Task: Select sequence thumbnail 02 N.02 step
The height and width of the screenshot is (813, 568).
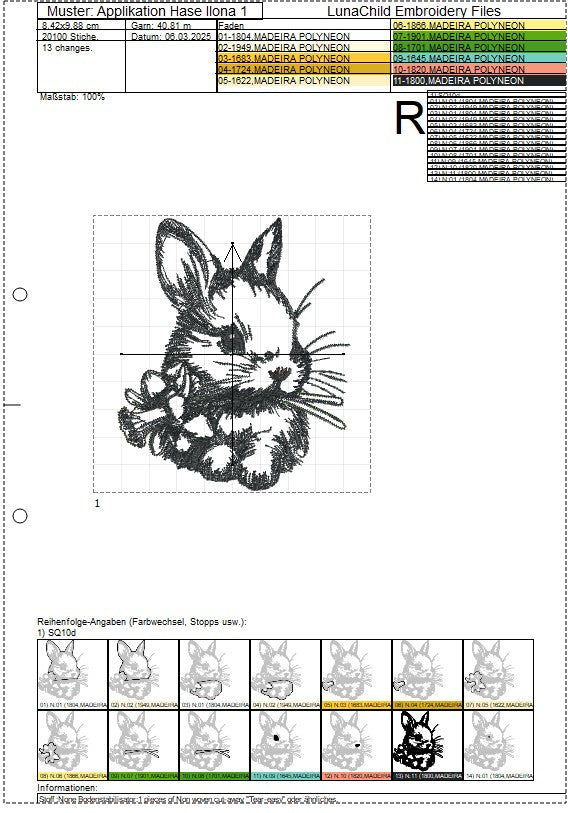Action: [x=144, y=674]
